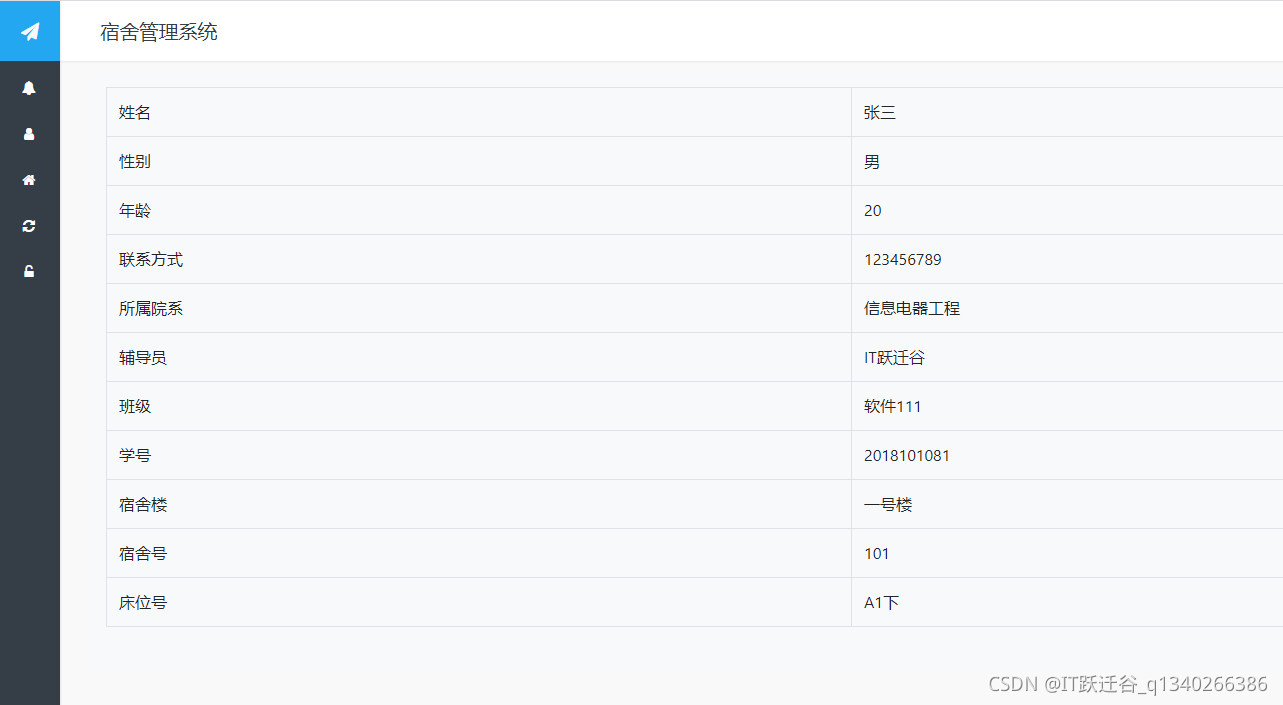Select the class value 软件111

[893, 407]
